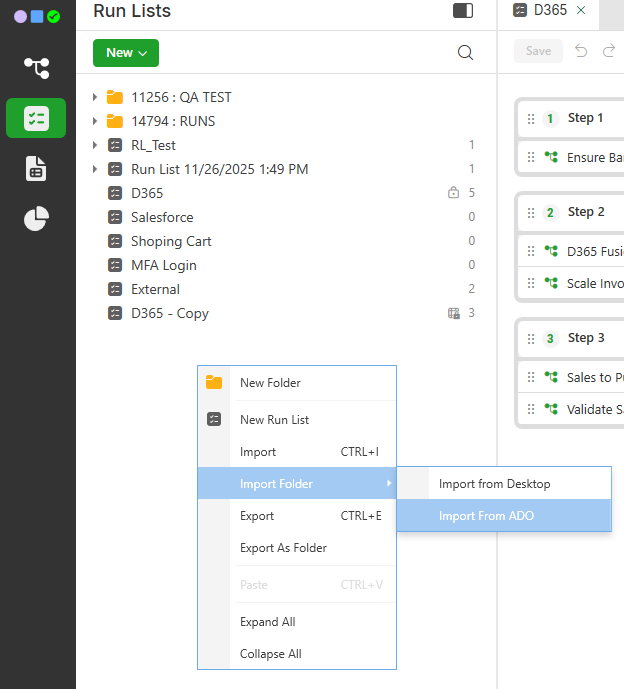Select the Run Lists checklist sidebar icon

[37, 118]
